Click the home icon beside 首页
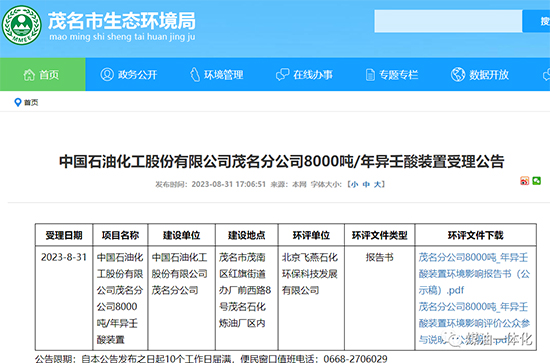Image resolution: width=550 pixels, height=363 pixels. [x=29, y=75]
